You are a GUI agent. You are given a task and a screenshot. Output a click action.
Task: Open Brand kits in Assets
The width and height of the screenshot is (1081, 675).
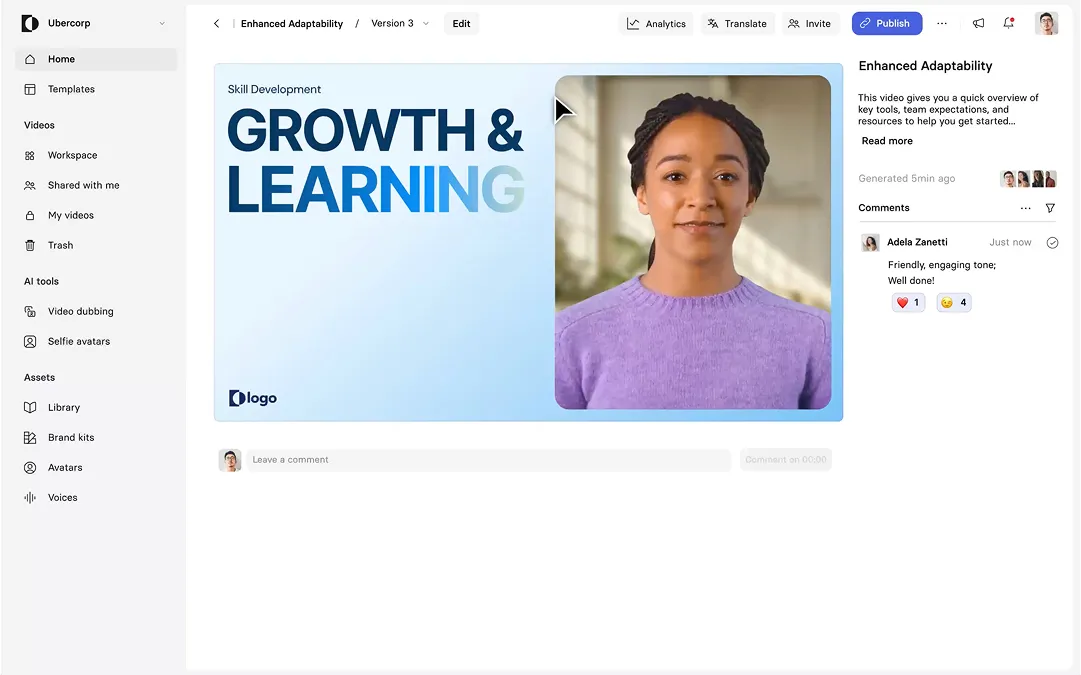(70, 437)
